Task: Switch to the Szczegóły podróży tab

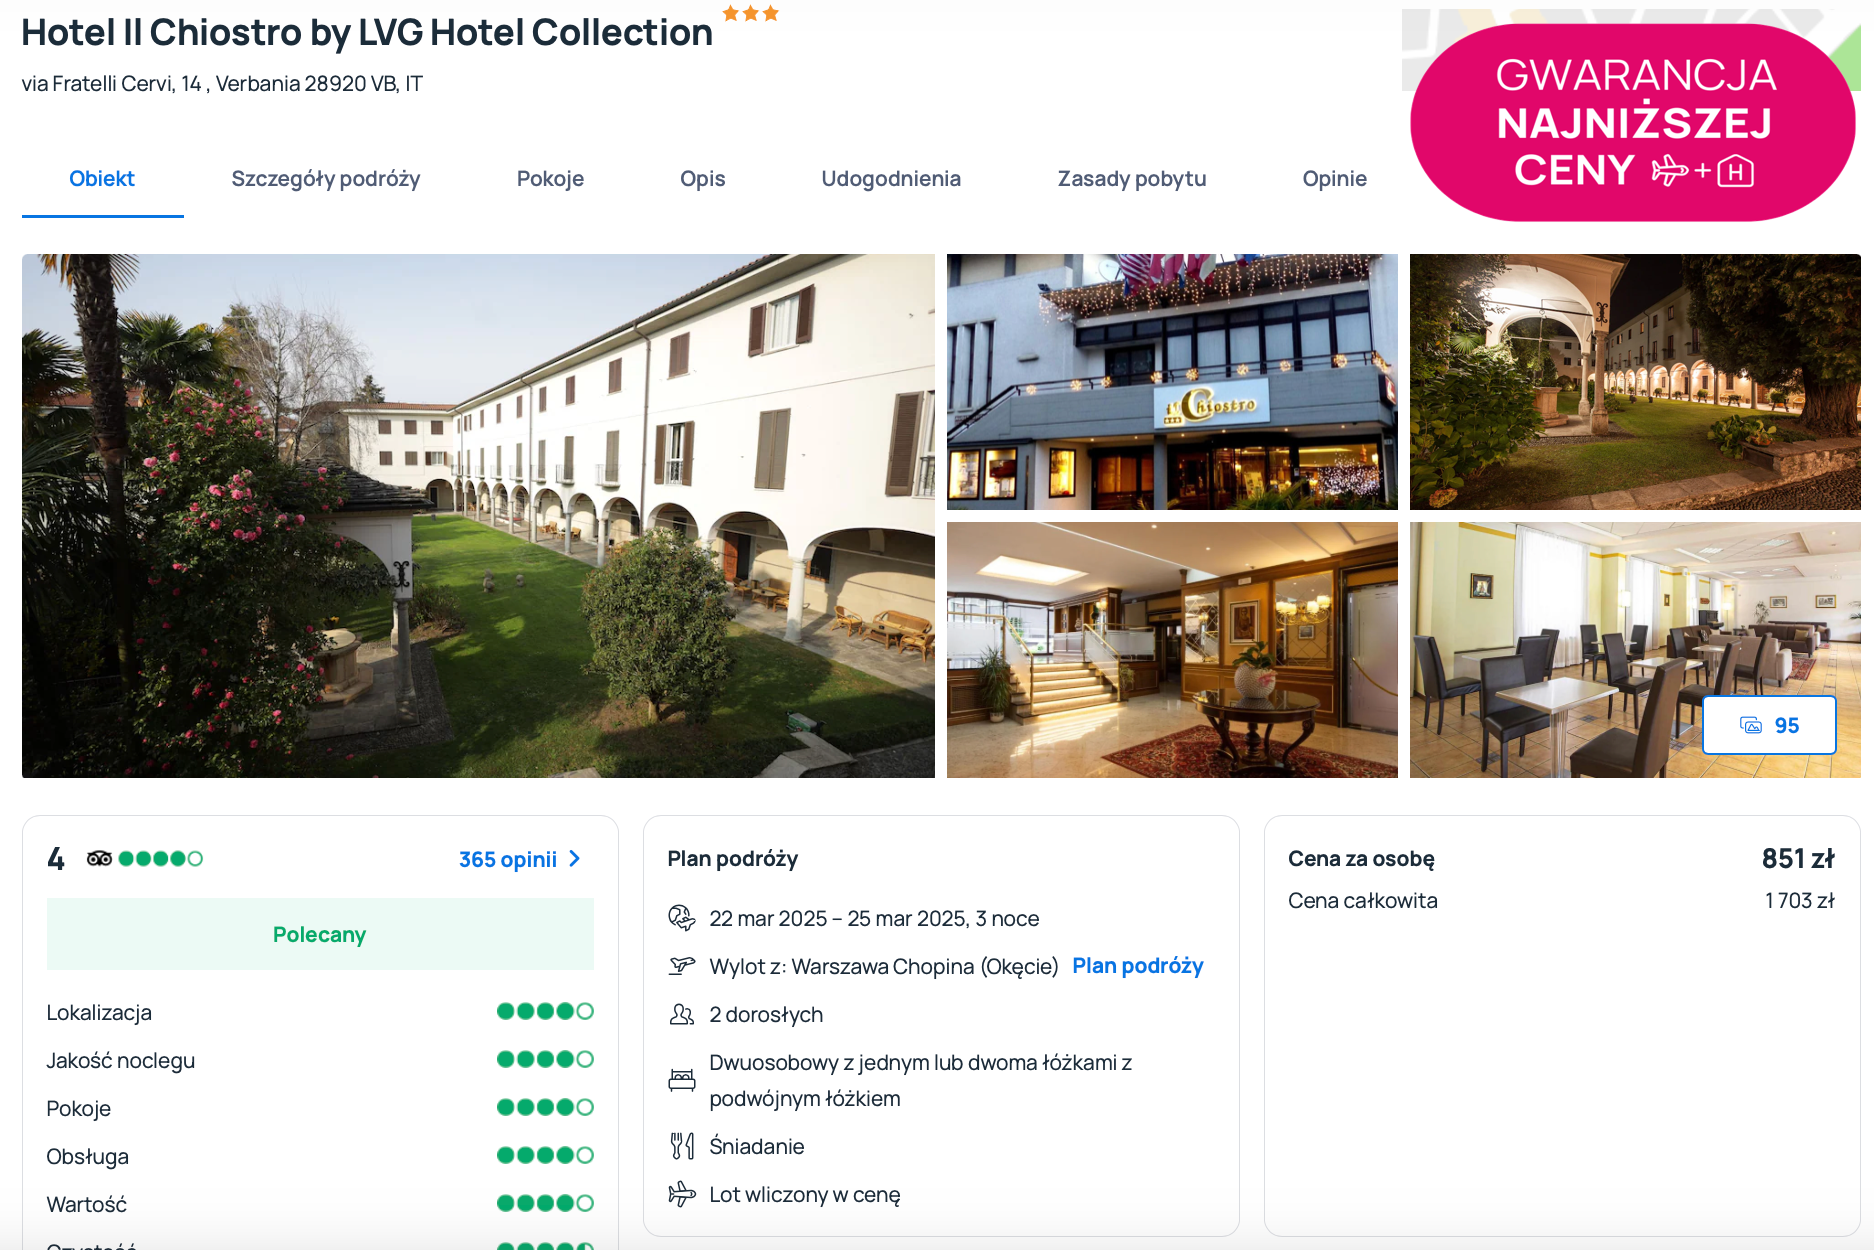Action: tap(326, 179)
